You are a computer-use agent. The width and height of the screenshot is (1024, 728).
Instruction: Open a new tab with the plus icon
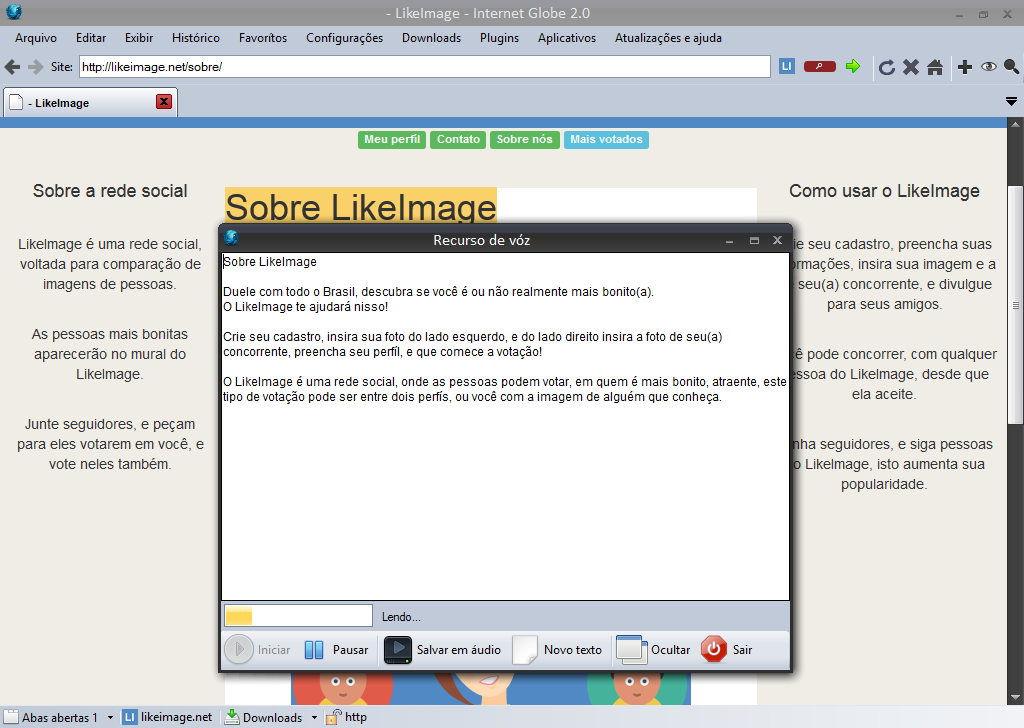964,66
